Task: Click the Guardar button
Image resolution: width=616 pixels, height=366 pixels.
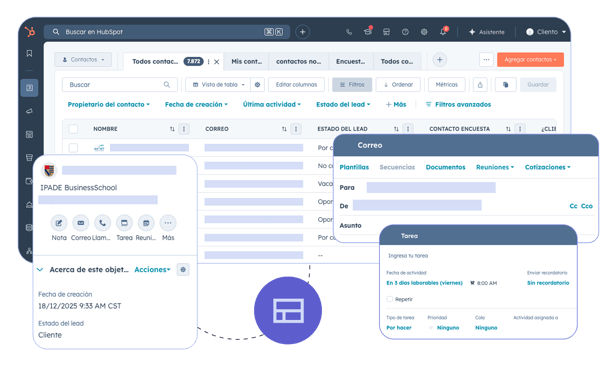Action: pyautogui.click(x=538, y=84)
